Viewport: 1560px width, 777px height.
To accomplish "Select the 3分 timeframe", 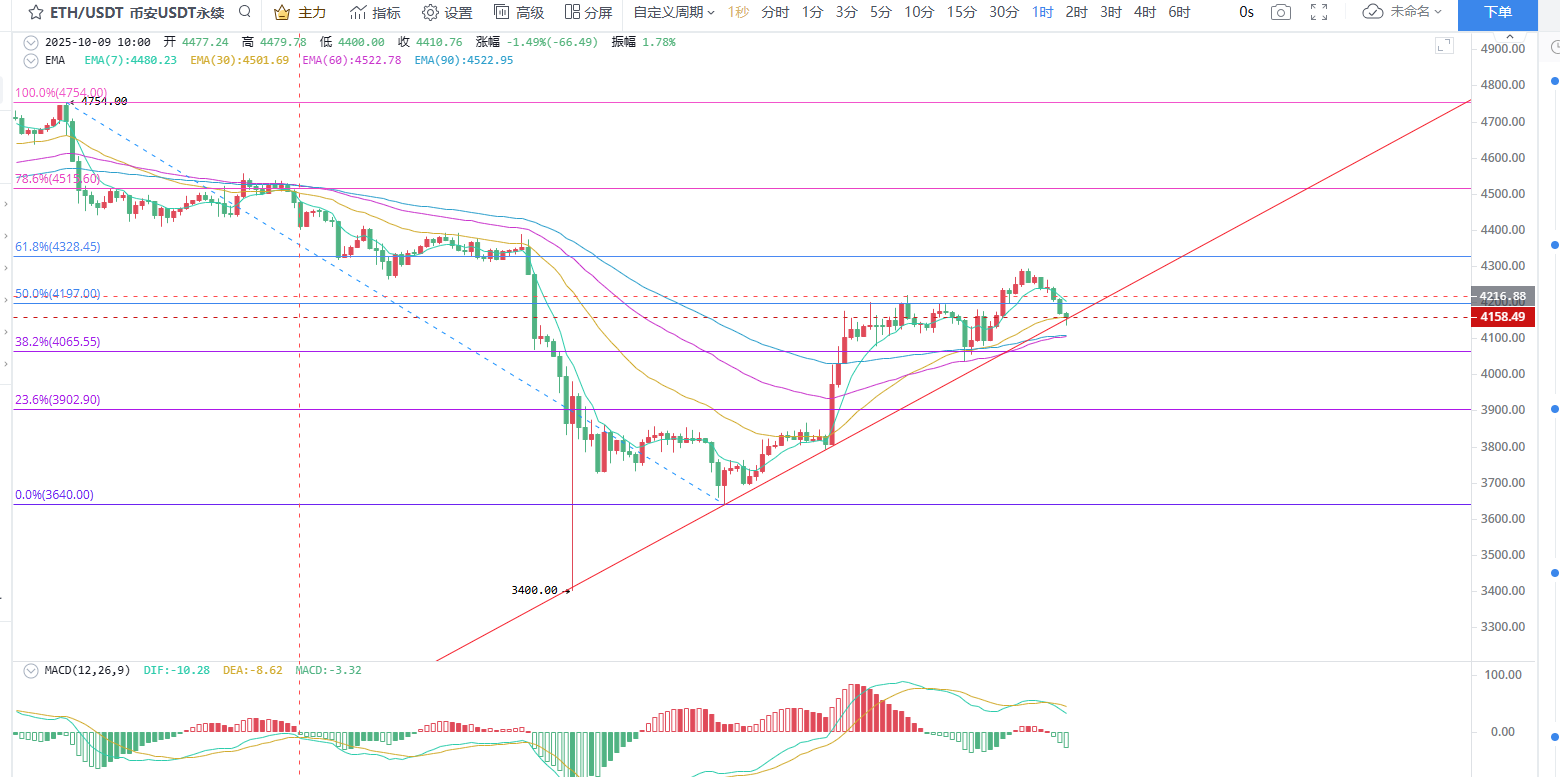I will [x=846, y=13].
